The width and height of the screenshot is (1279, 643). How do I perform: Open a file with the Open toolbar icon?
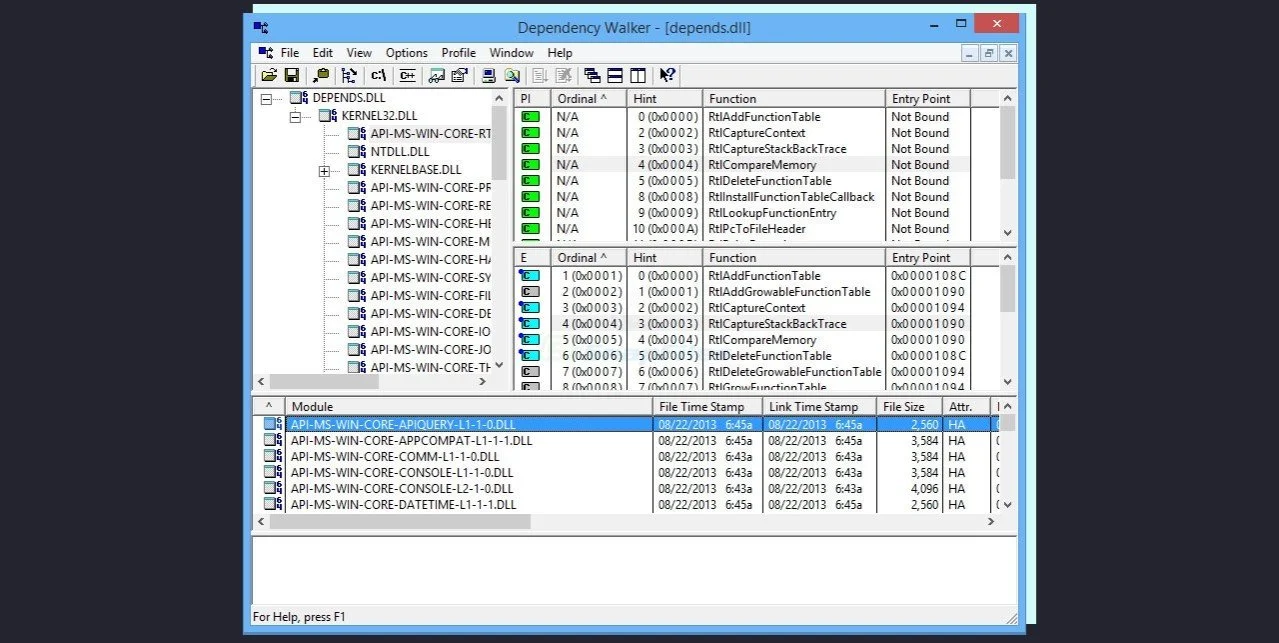(x=269, y=75)
